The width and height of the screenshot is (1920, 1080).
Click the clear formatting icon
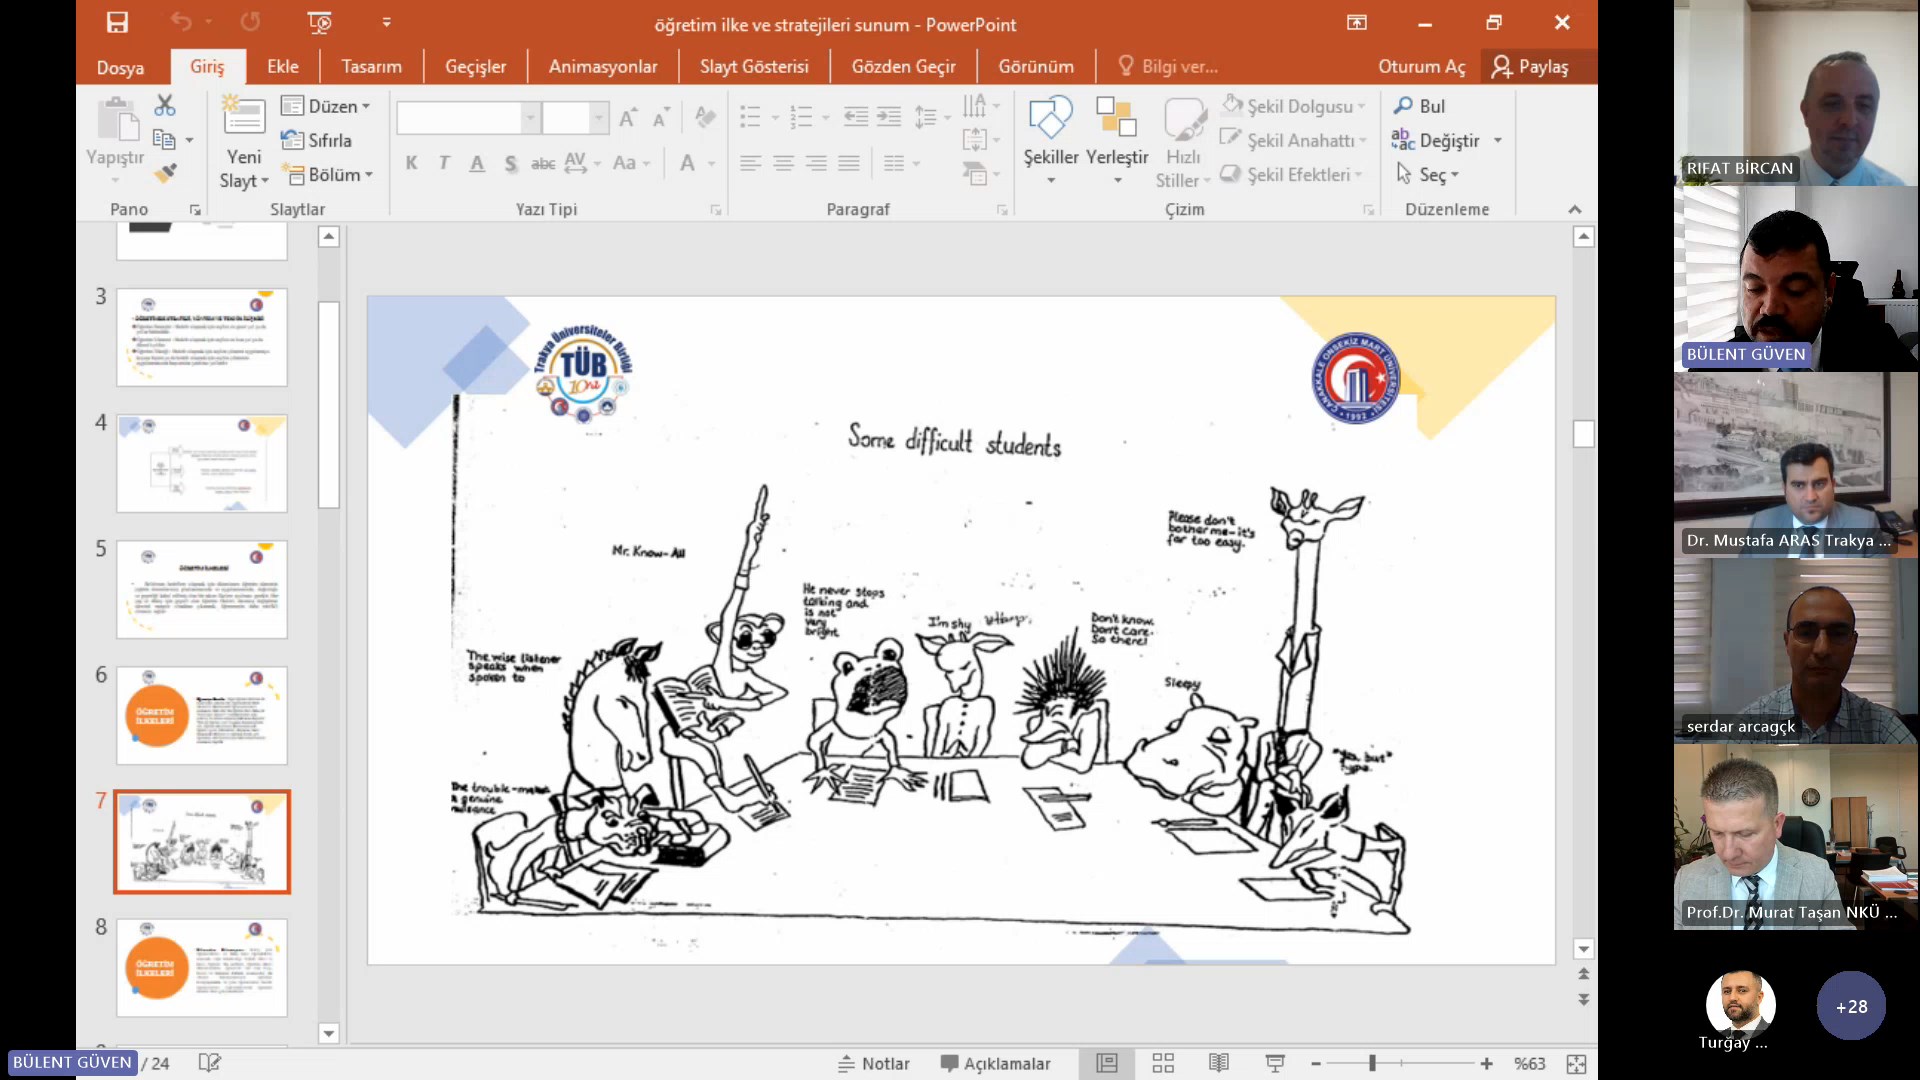(x=705, y=118)
